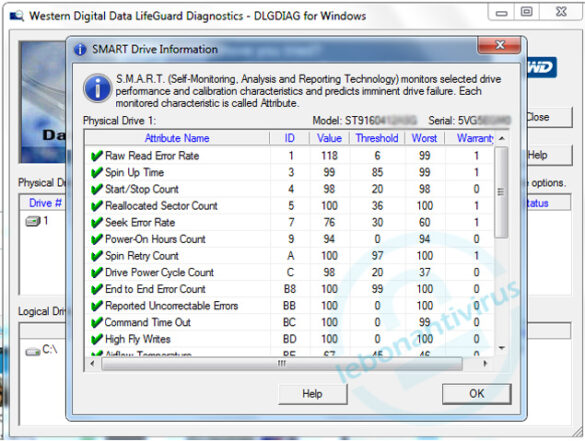
Task: Click OK to dismiss the SMART dialog
Action: [476, 394]
